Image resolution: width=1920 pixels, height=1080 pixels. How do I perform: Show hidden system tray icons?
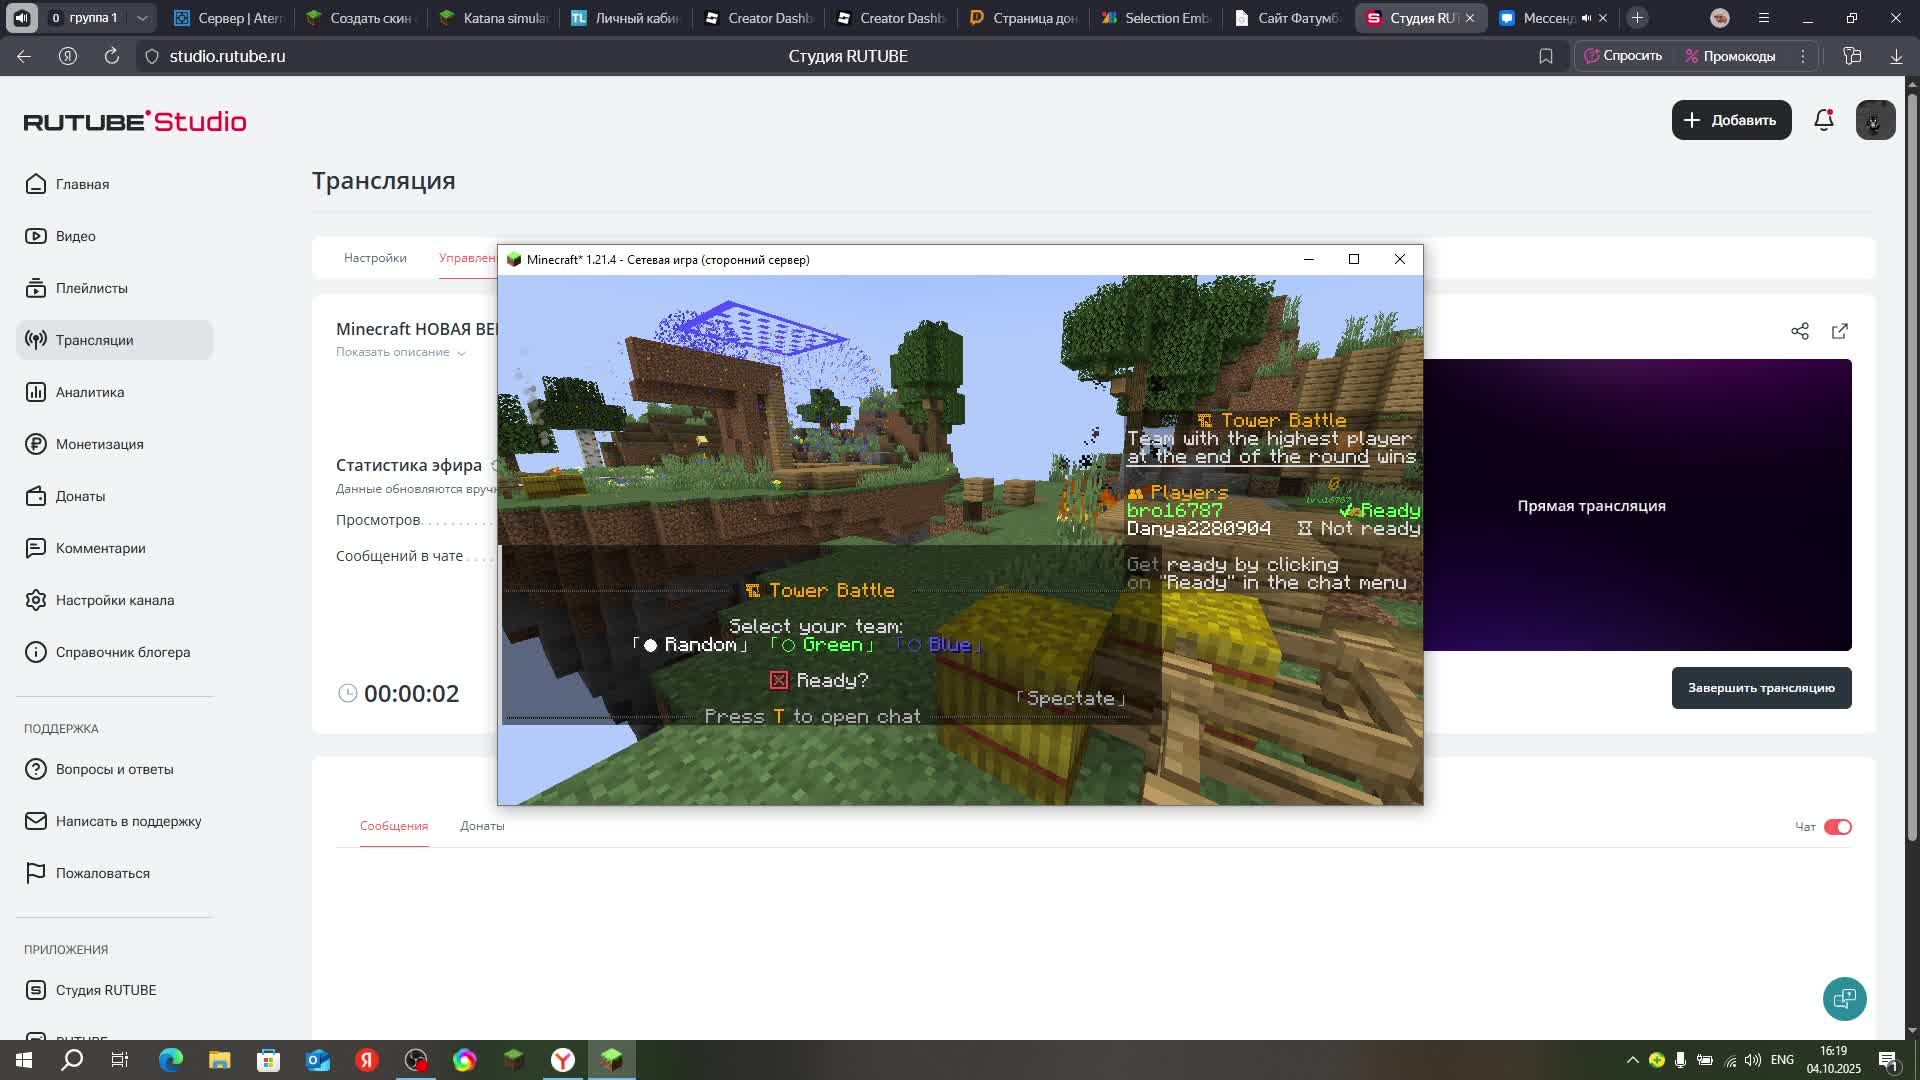[1632, 1060]
